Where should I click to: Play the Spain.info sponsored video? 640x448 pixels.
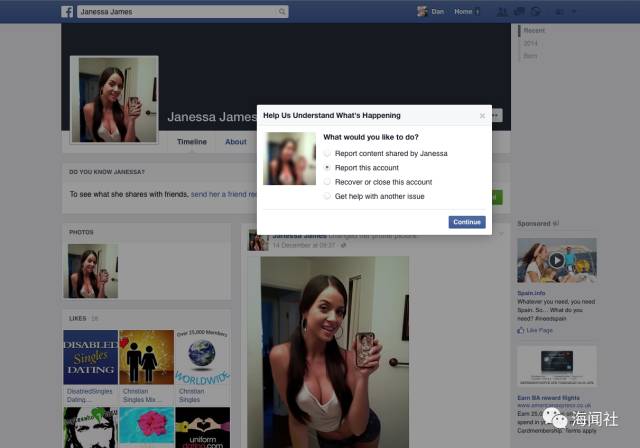pyautogui.click(x=556, y=260)
